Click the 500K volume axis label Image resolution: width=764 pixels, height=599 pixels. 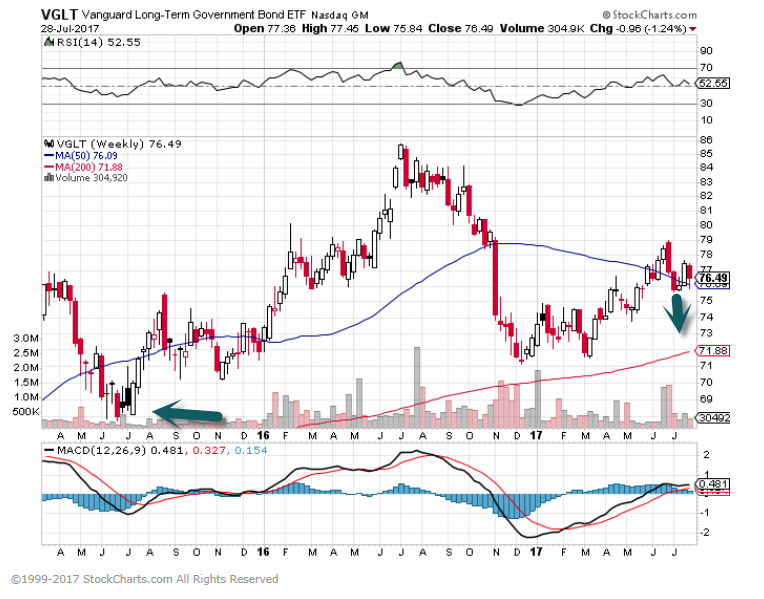26,412
